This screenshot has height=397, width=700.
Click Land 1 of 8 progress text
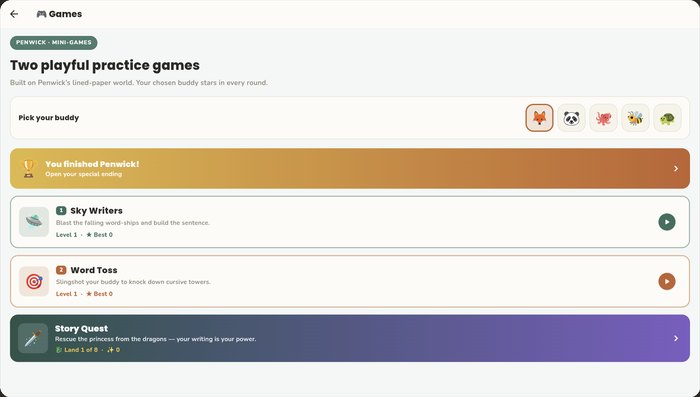tap(76, 350)
